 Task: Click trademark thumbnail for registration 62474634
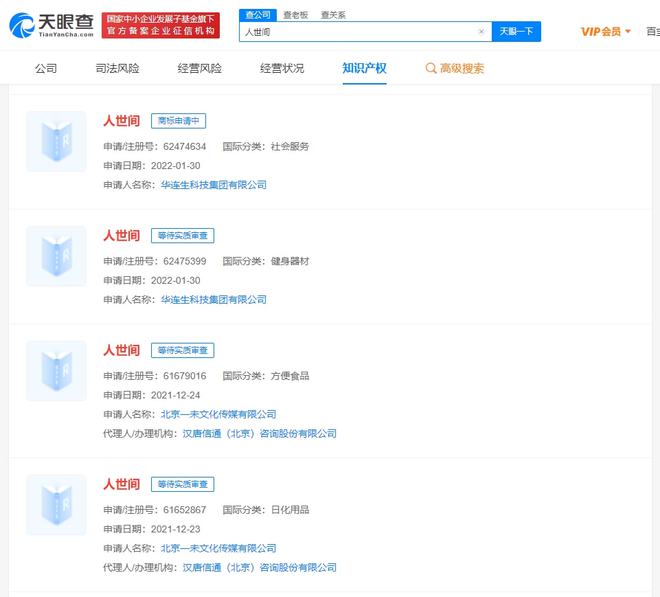click(56, 141)
